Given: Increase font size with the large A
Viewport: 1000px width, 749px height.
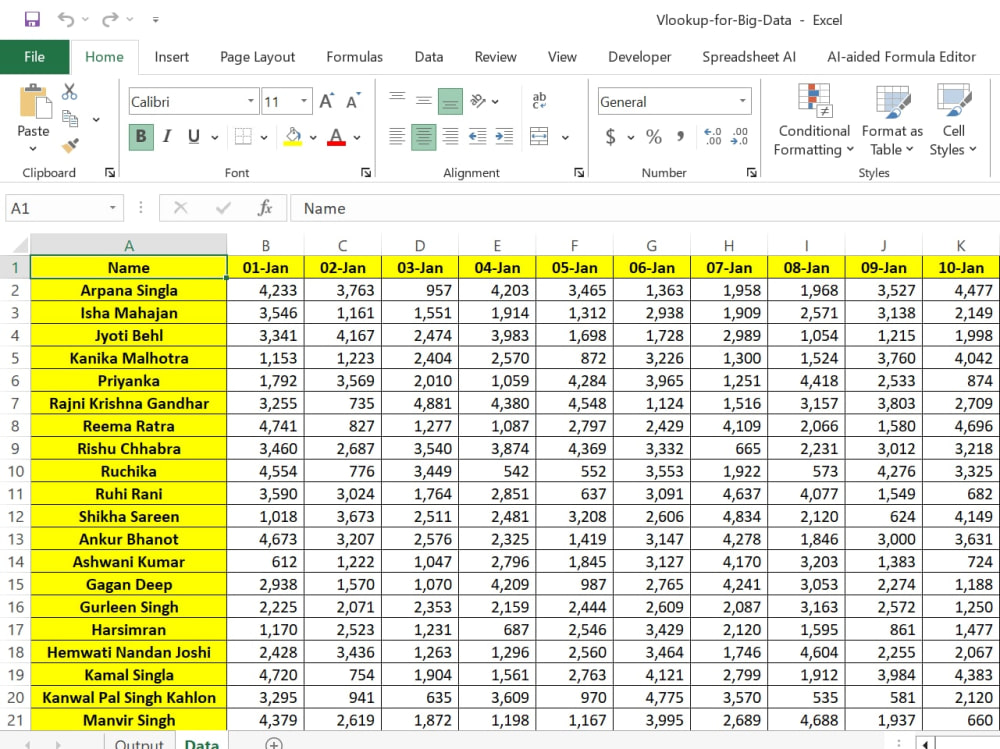Looking at the screenshot, I should pyautogui.click(x=327, y=101).
